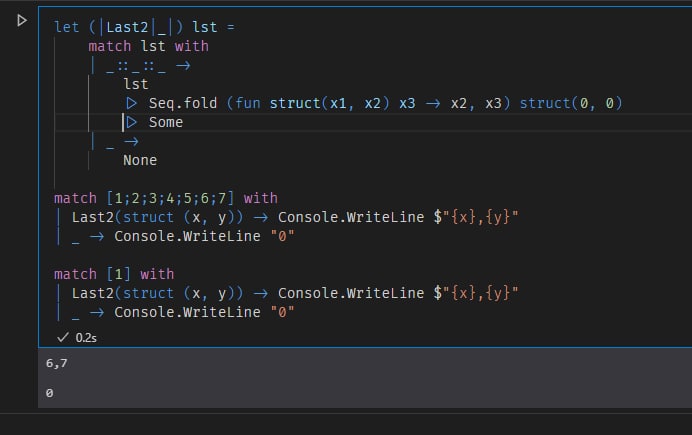Click the pipe operator before Some
This screenshot has width=692, height=435.
click(x=131, y=122)
